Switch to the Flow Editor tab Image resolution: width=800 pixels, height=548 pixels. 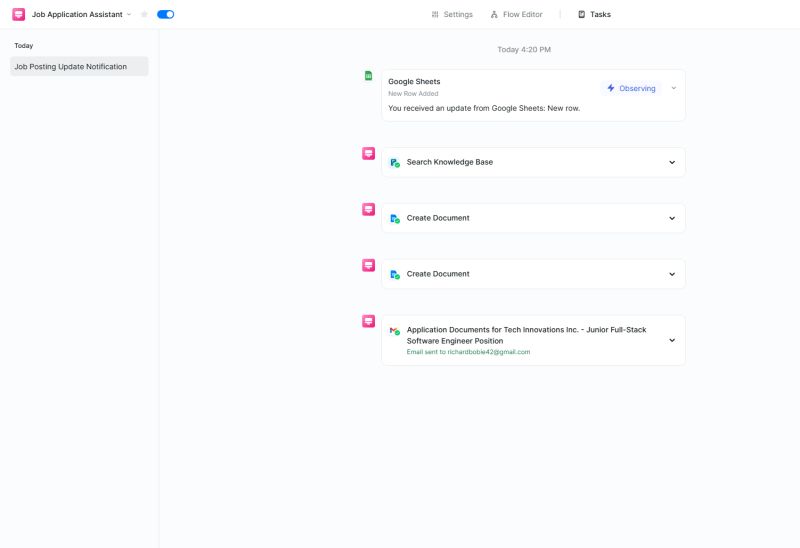click(x=516, y=14)
